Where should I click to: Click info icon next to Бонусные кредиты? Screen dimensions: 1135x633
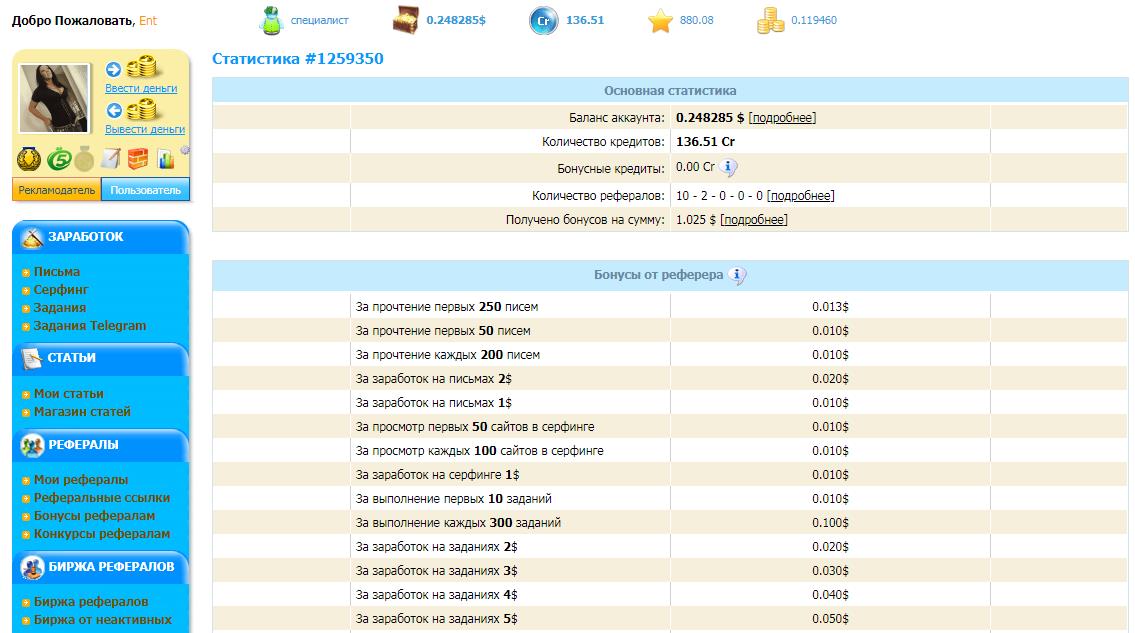(729, 167)
